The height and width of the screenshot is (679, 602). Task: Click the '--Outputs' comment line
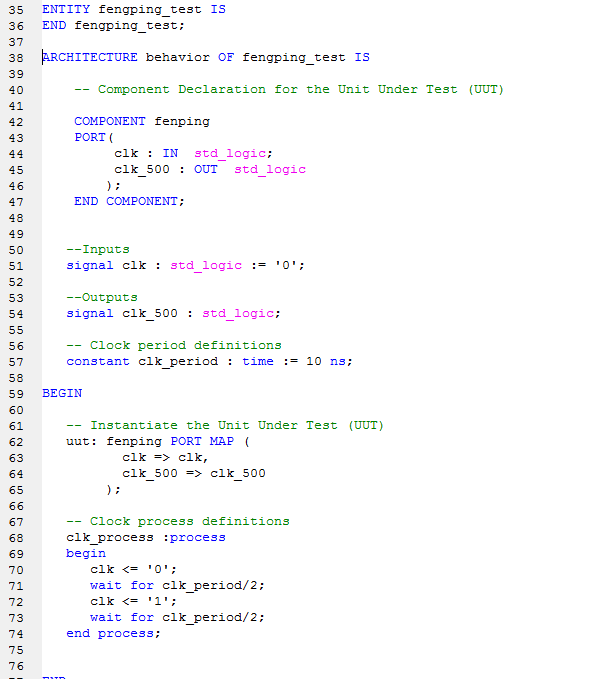(x=102, y=297)
